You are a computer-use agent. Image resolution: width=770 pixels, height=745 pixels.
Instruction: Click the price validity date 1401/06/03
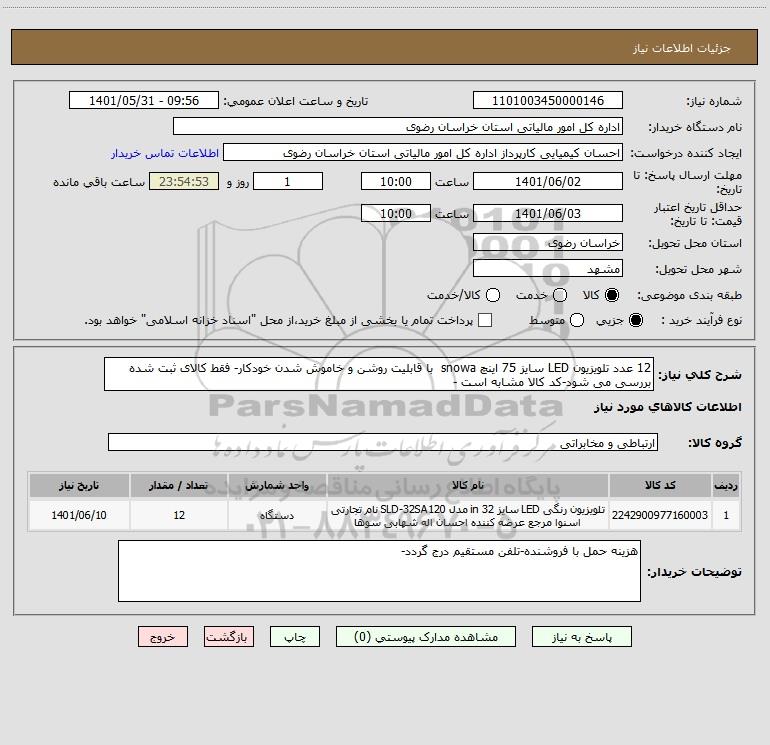[548, 214]
